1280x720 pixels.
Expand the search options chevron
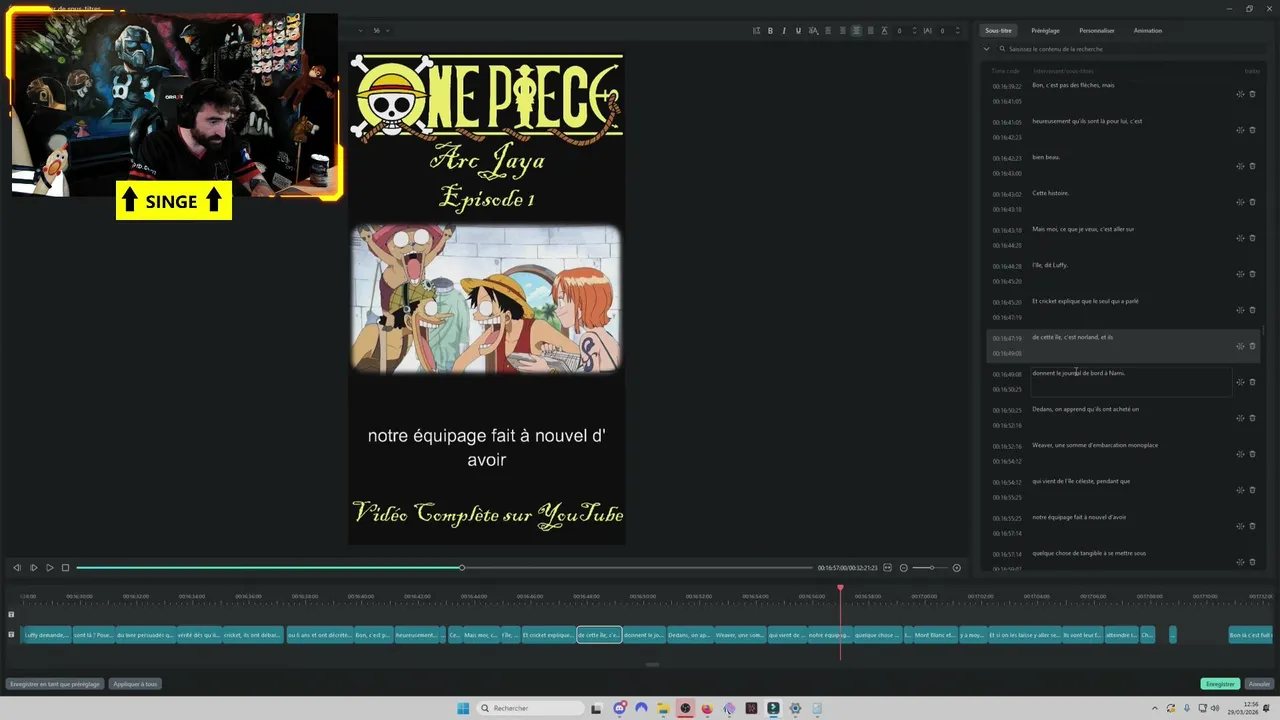pos(987,49)
